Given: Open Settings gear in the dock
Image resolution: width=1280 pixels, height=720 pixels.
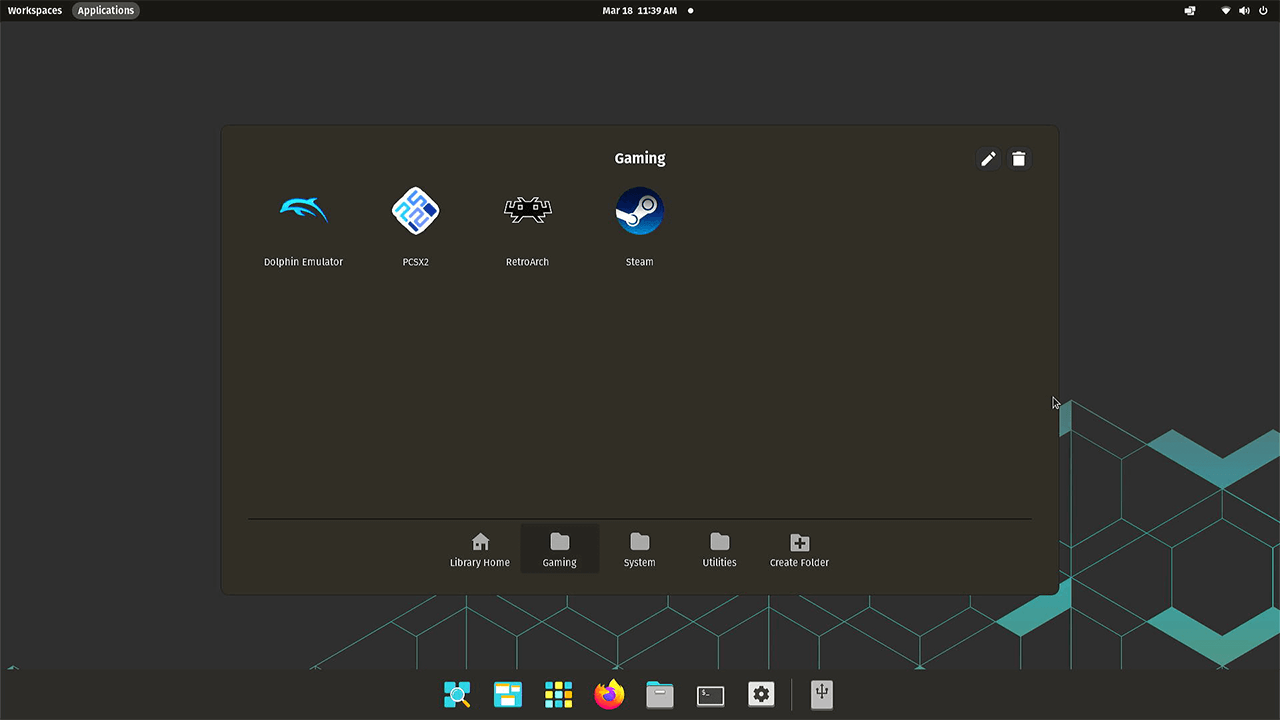Looking at the screenshot, I should click(761, 694).
